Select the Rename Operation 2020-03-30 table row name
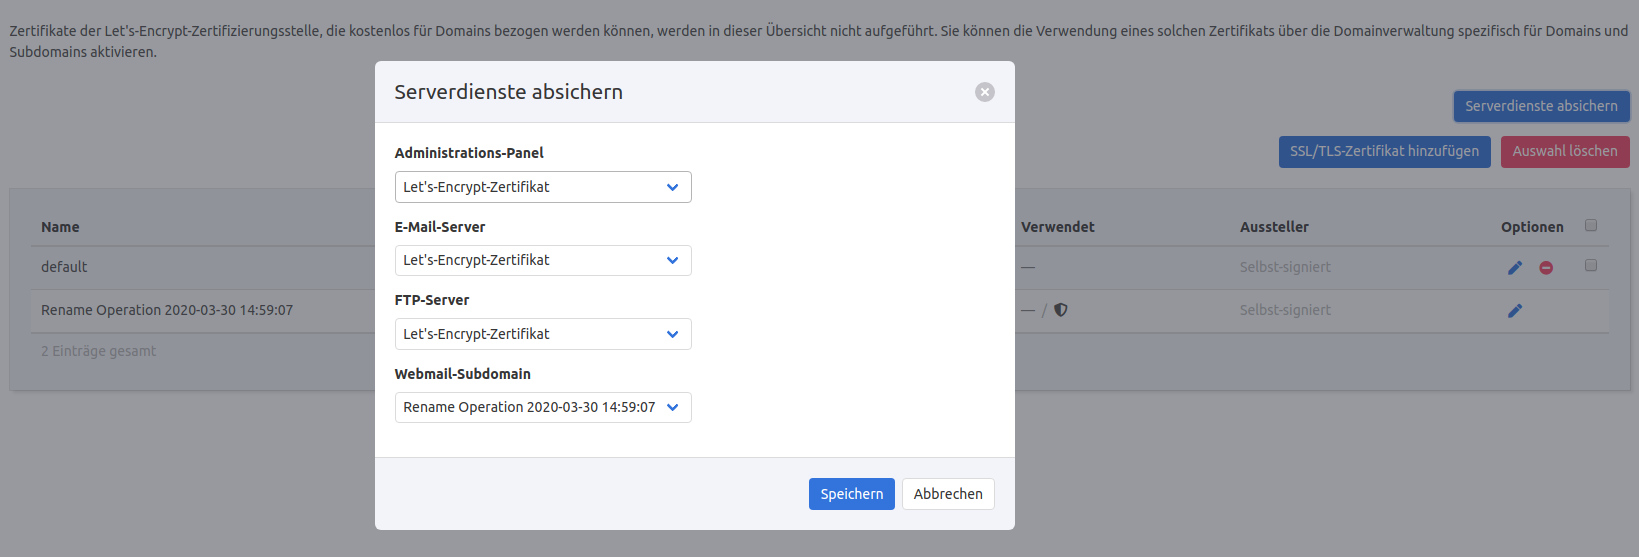The width and height of the screenshot is (1639, 557). coord(167,310)
